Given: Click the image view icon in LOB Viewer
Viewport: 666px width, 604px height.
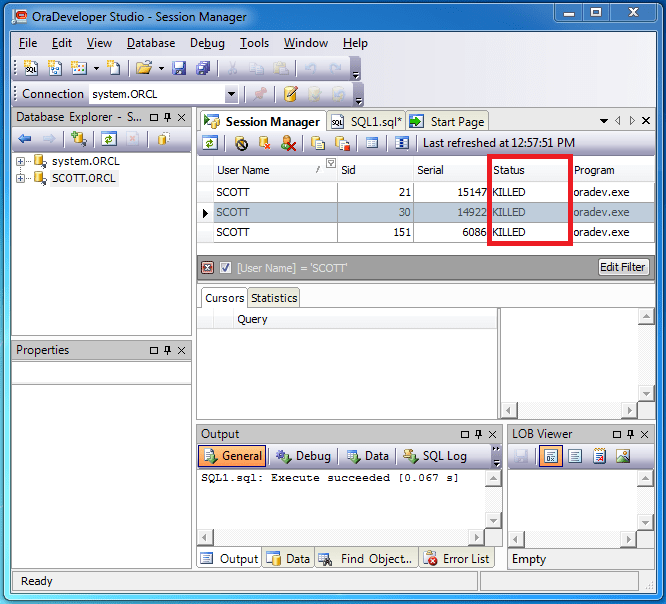Looking at the screenshot, I should (x=623, y=457).
